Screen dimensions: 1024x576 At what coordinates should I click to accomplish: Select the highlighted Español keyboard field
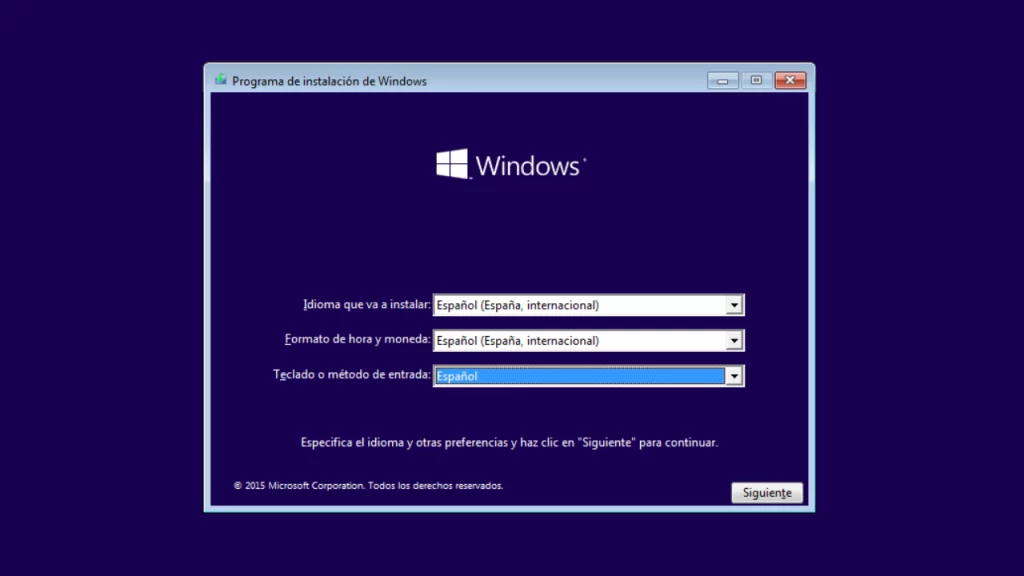(x=588, y=376)
